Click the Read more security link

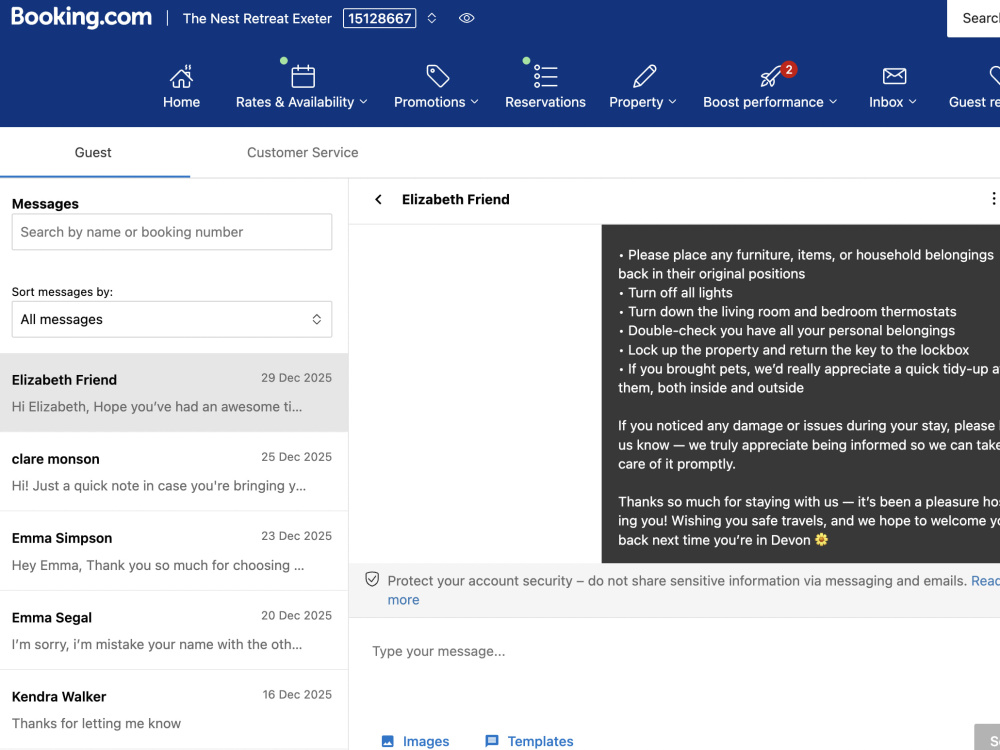click(985, 581)
